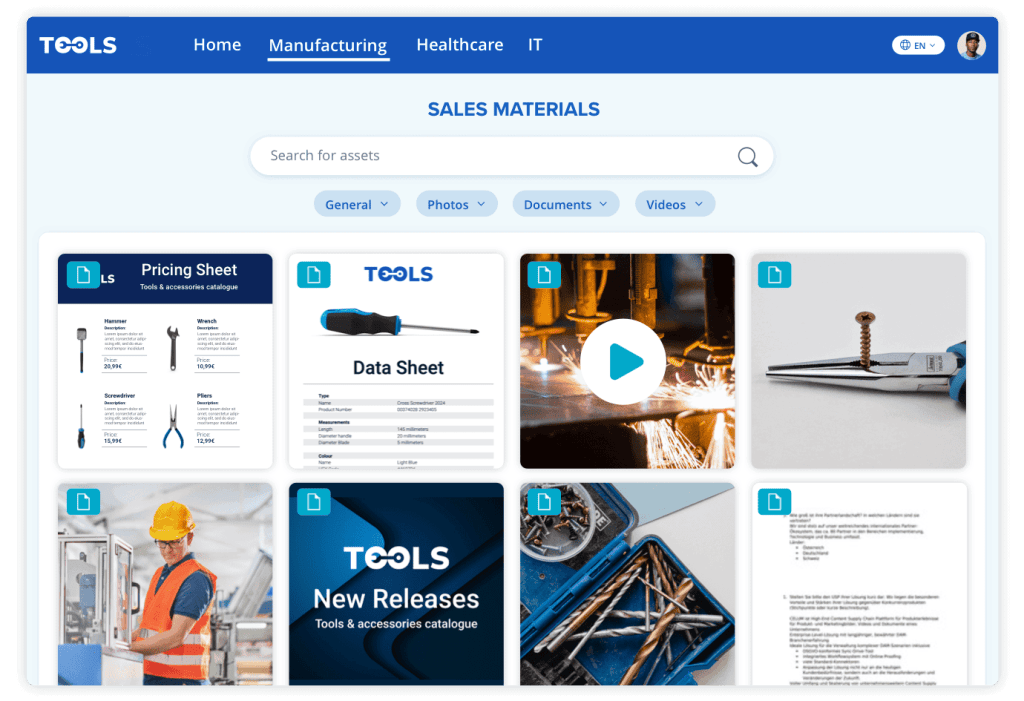This screenshot has height=701, width=1024.
Task: Click the globe icon in the language selector
Action: (x=903, y=44)
